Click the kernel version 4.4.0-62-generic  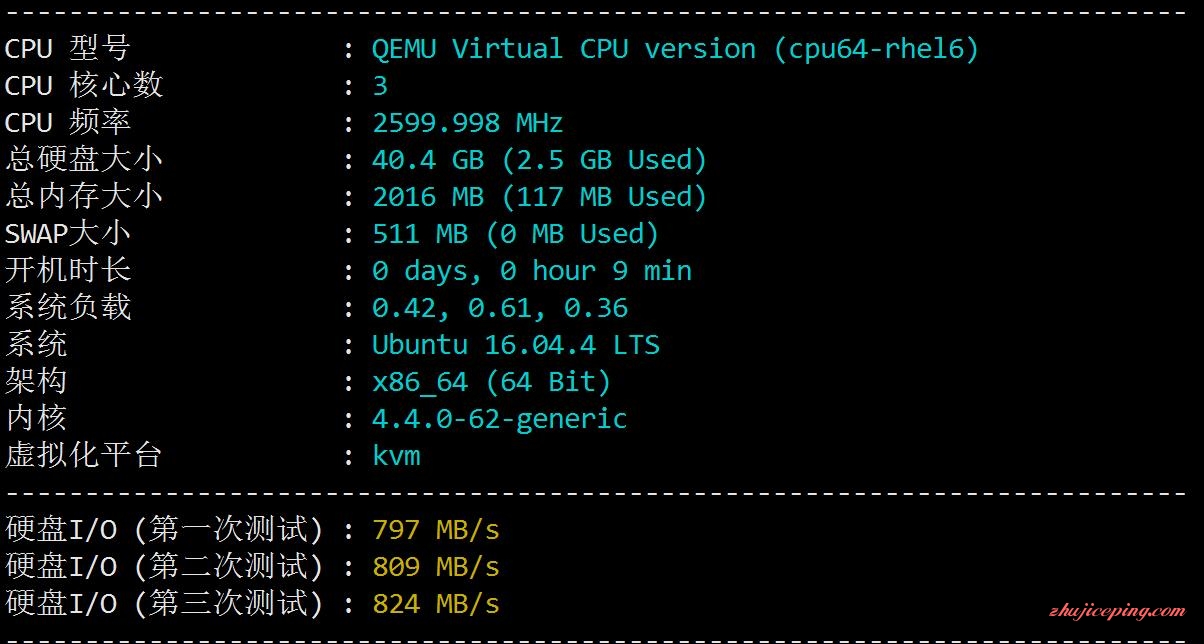coord(499,419)
